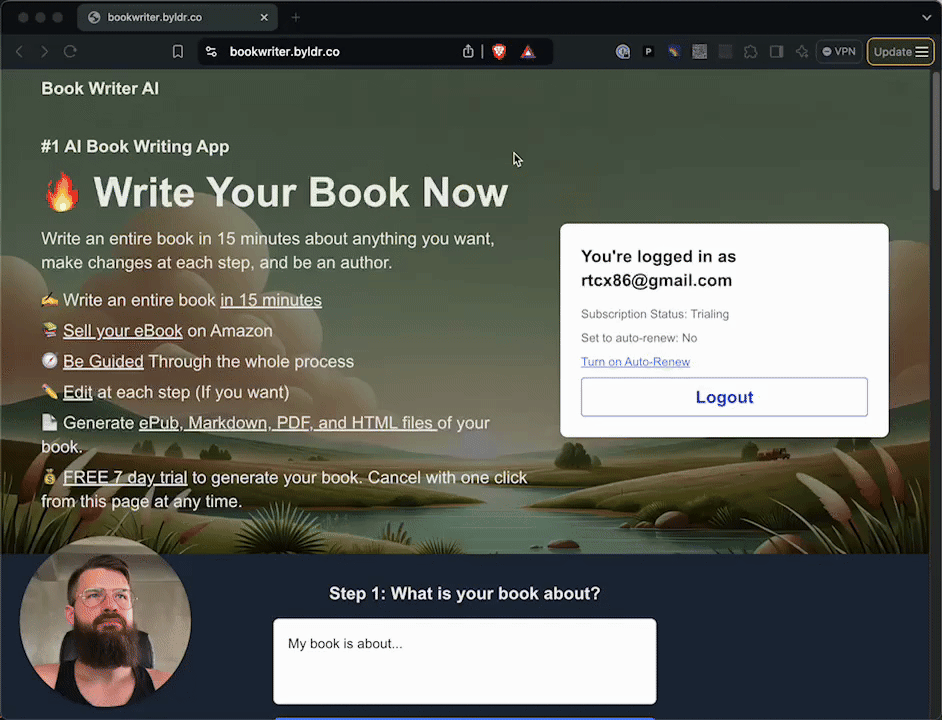
Task: Click the Brave Rewards triangle icon
Action: pos(527,51)
